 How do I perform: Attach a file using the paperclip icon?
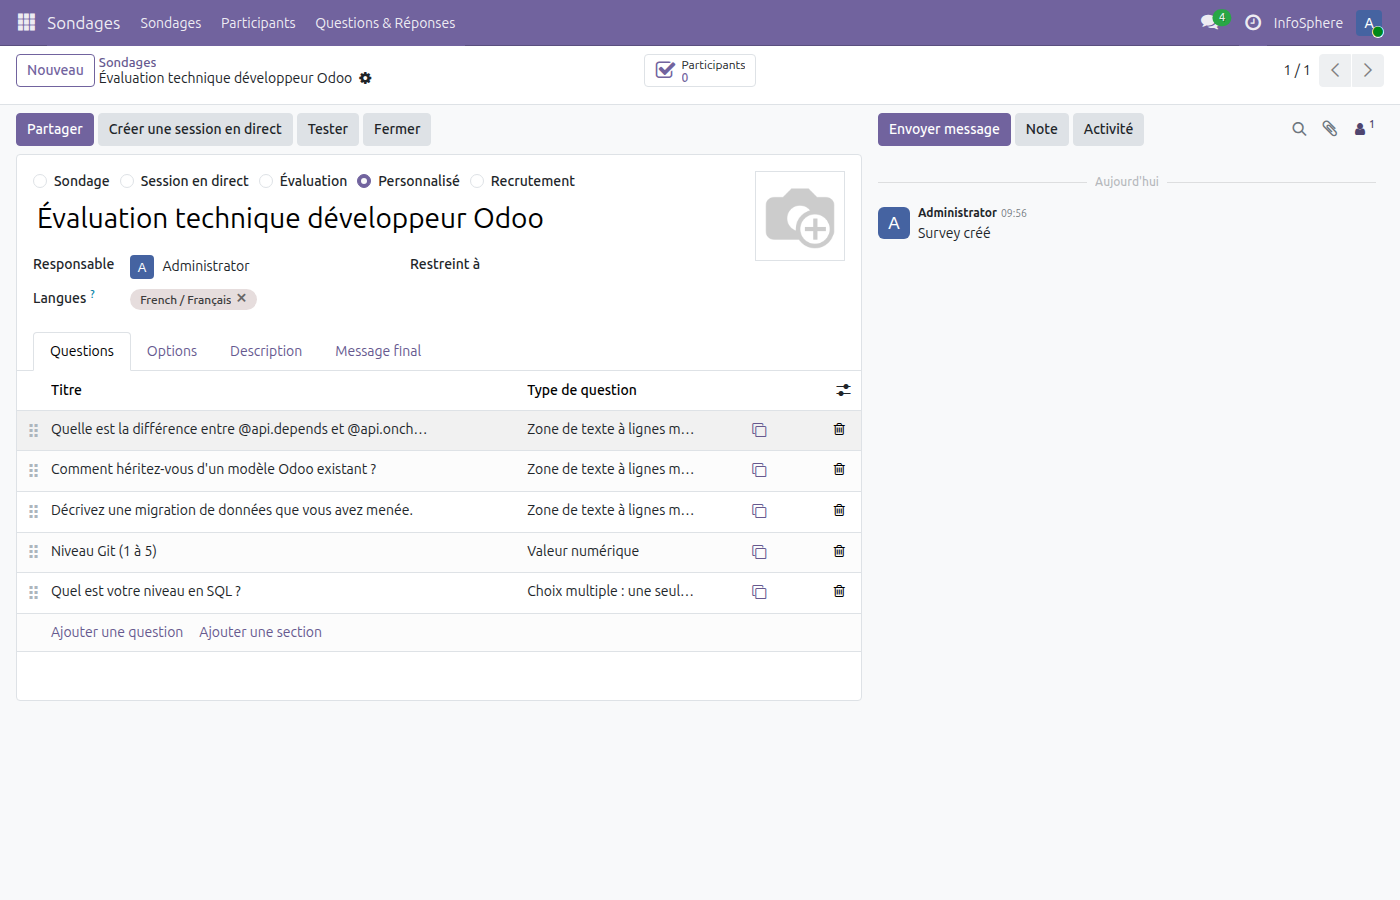pos(1330,129)
